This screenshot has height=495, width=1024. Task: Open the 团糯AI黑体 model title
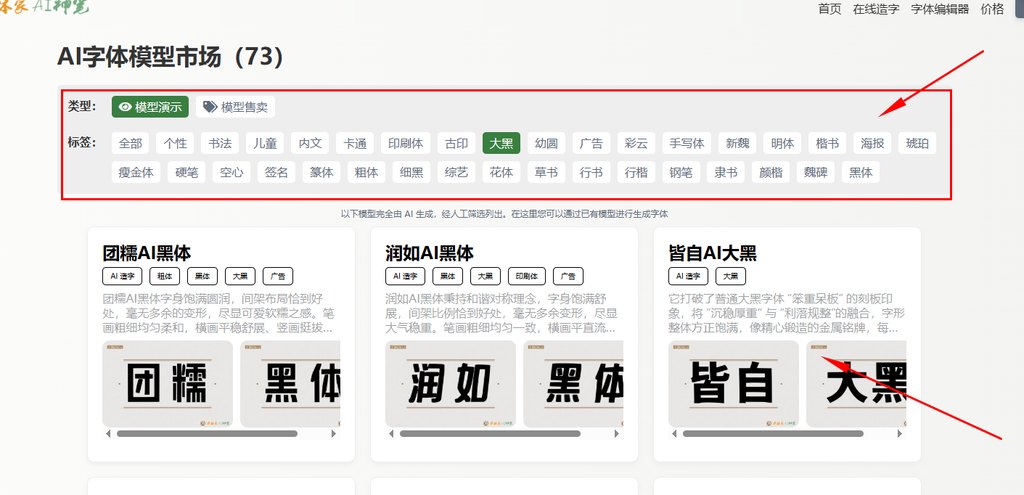tap(147, 253)
